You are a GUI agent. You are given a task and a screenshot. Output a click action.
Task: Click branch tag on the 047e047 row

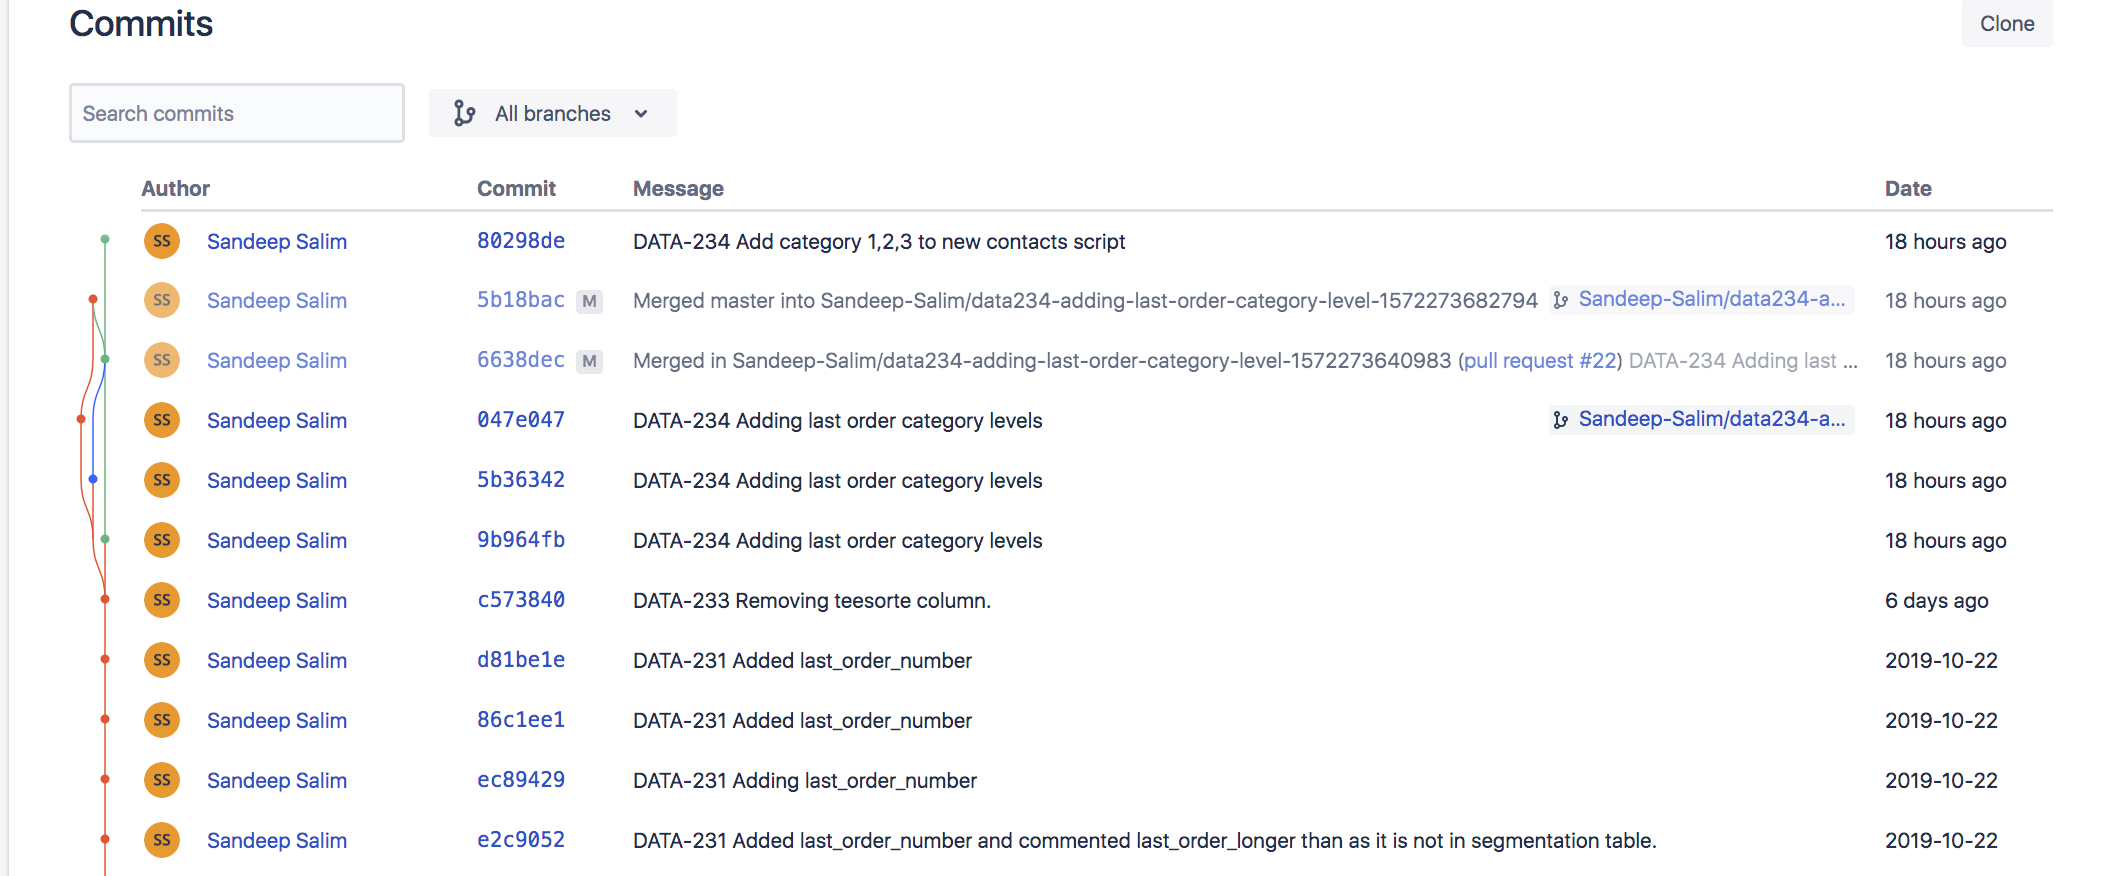click(1701, 419)
